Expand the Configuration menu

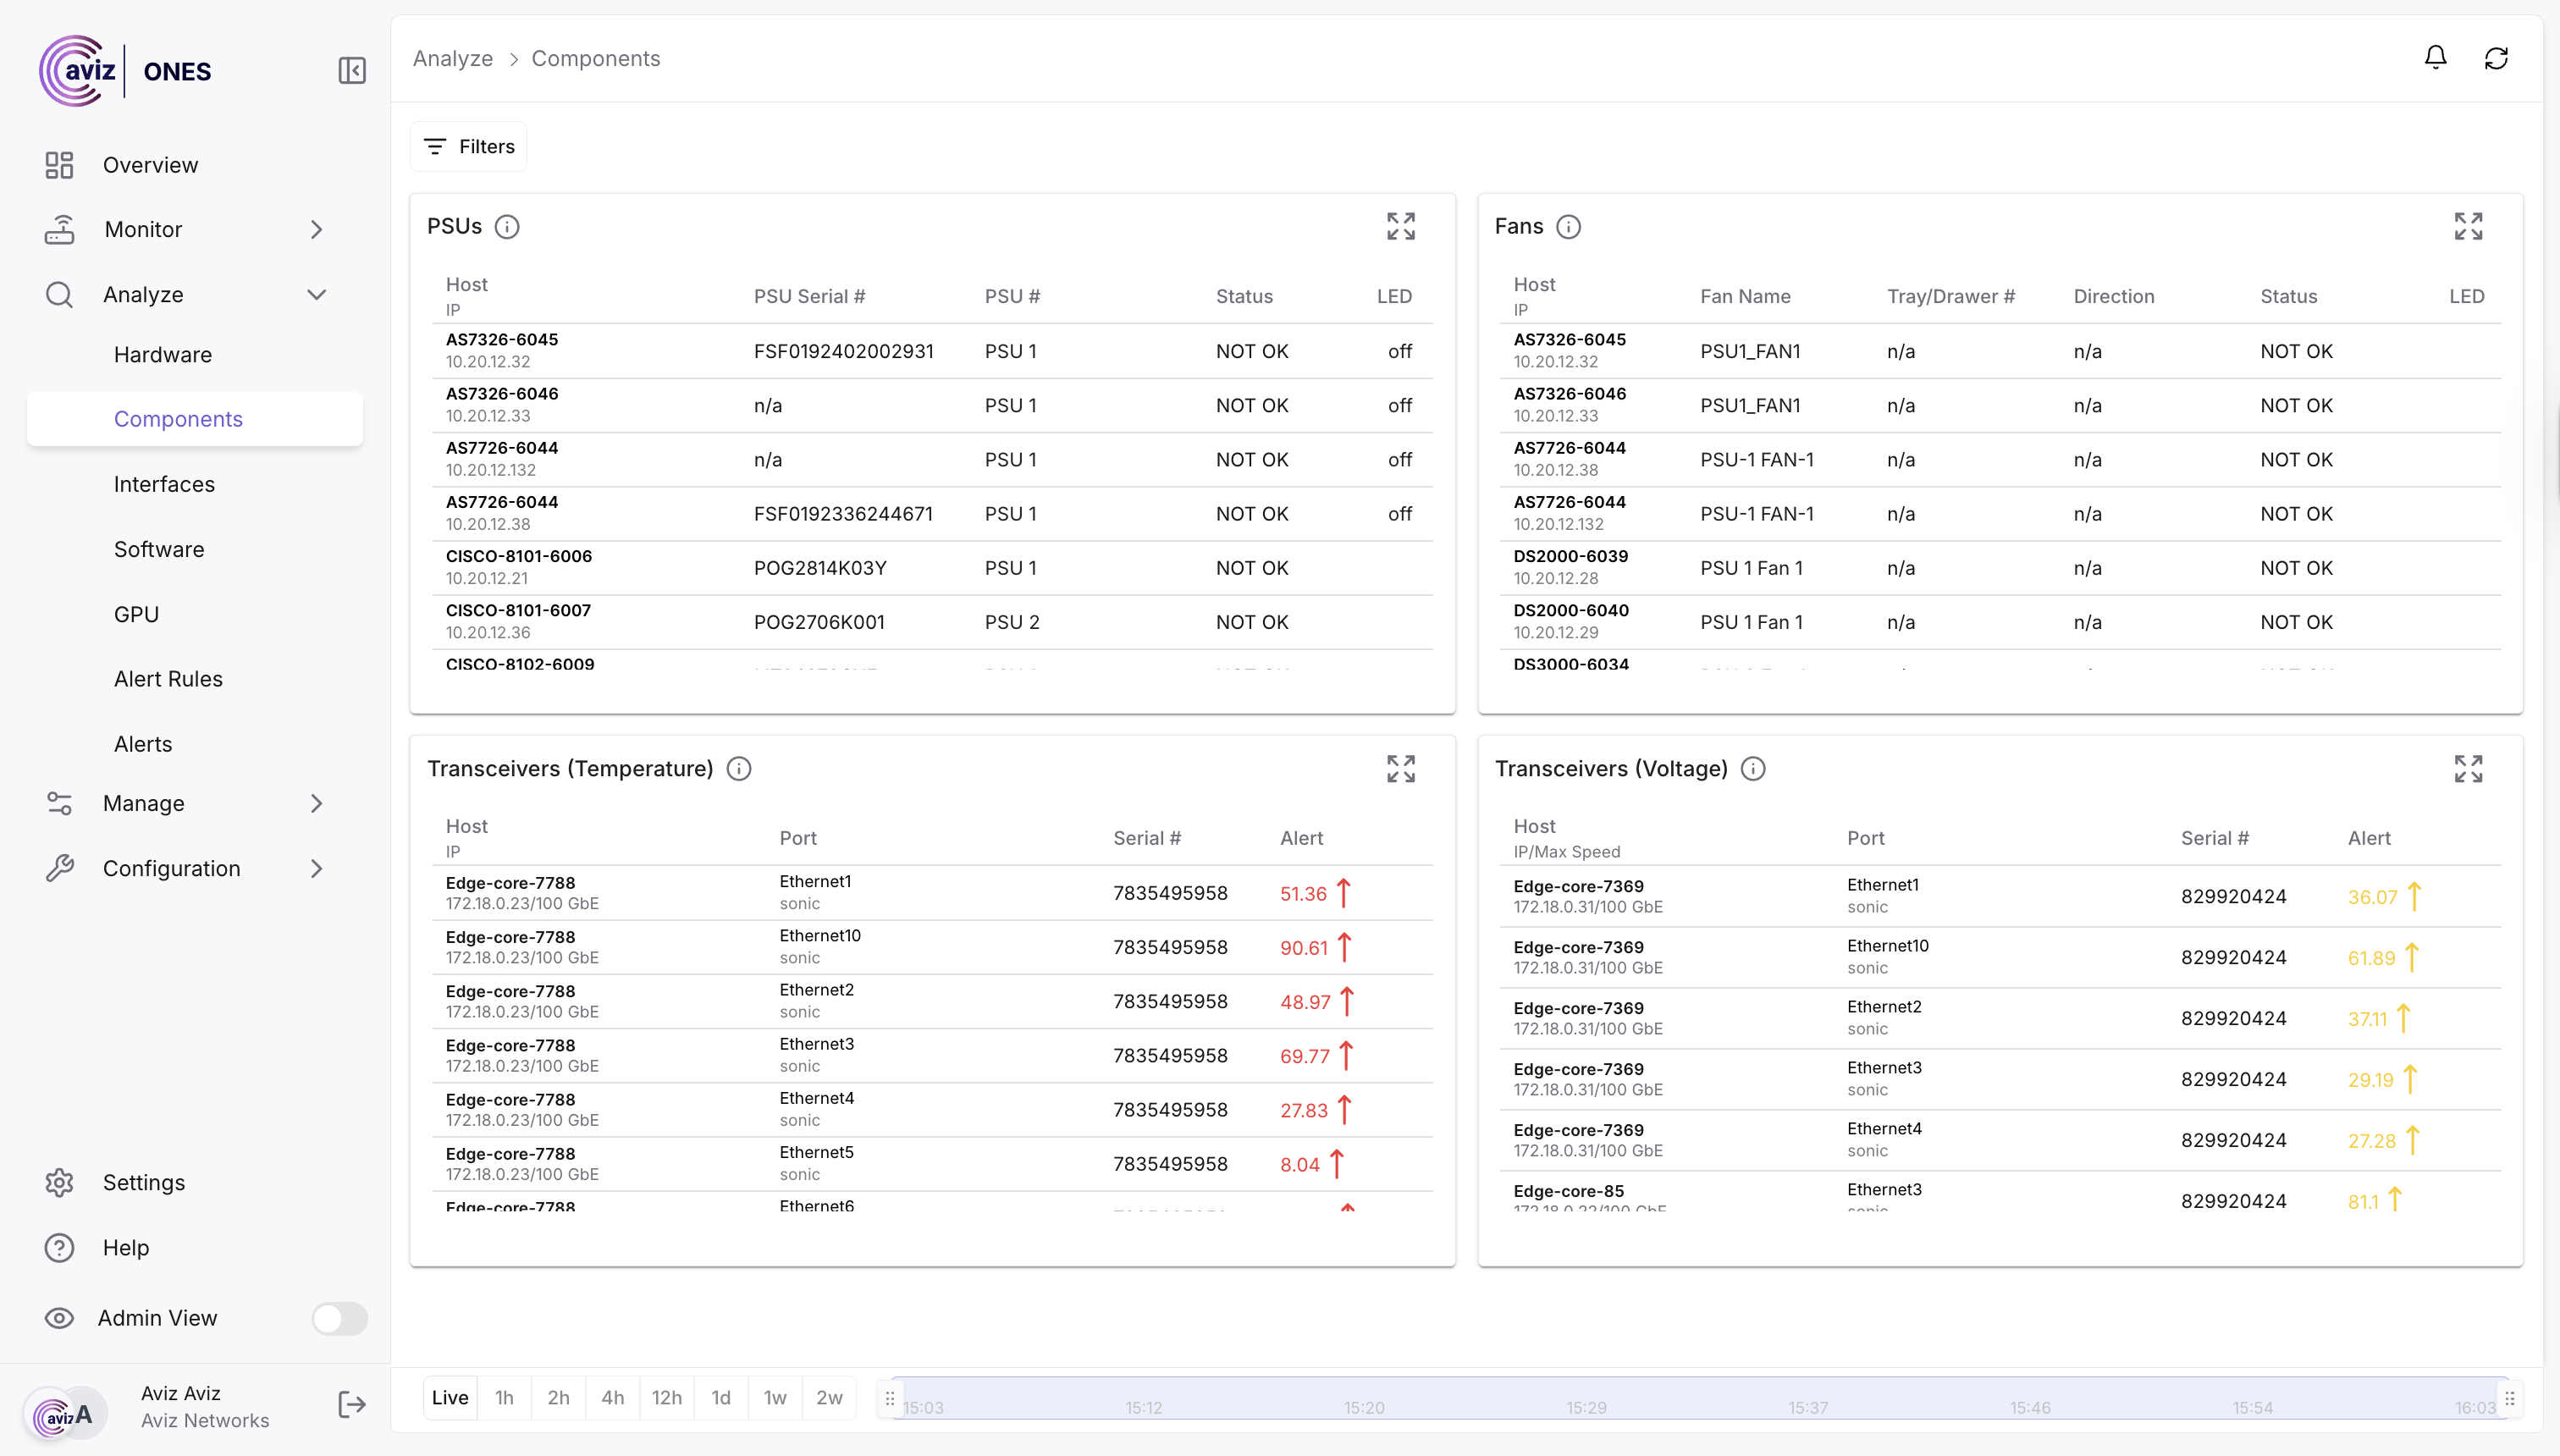tap(317, 868)
